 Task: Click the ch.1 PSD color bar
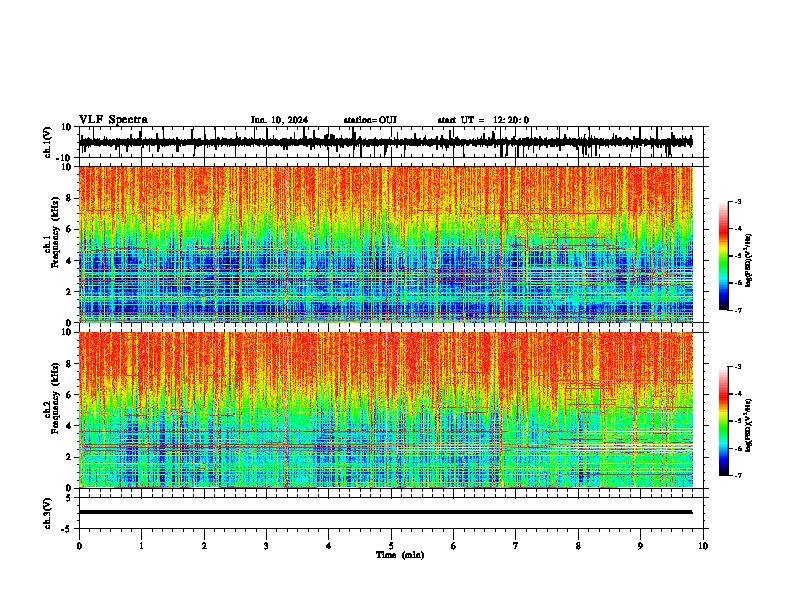tap(724, 256)
